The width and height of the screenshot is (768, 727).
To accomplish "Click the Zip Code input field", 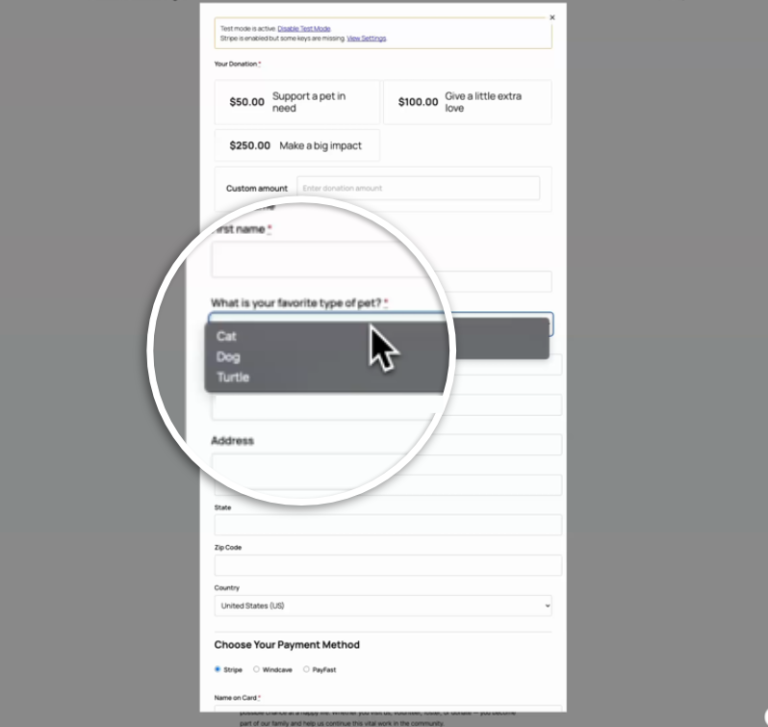I will (388, 565).
